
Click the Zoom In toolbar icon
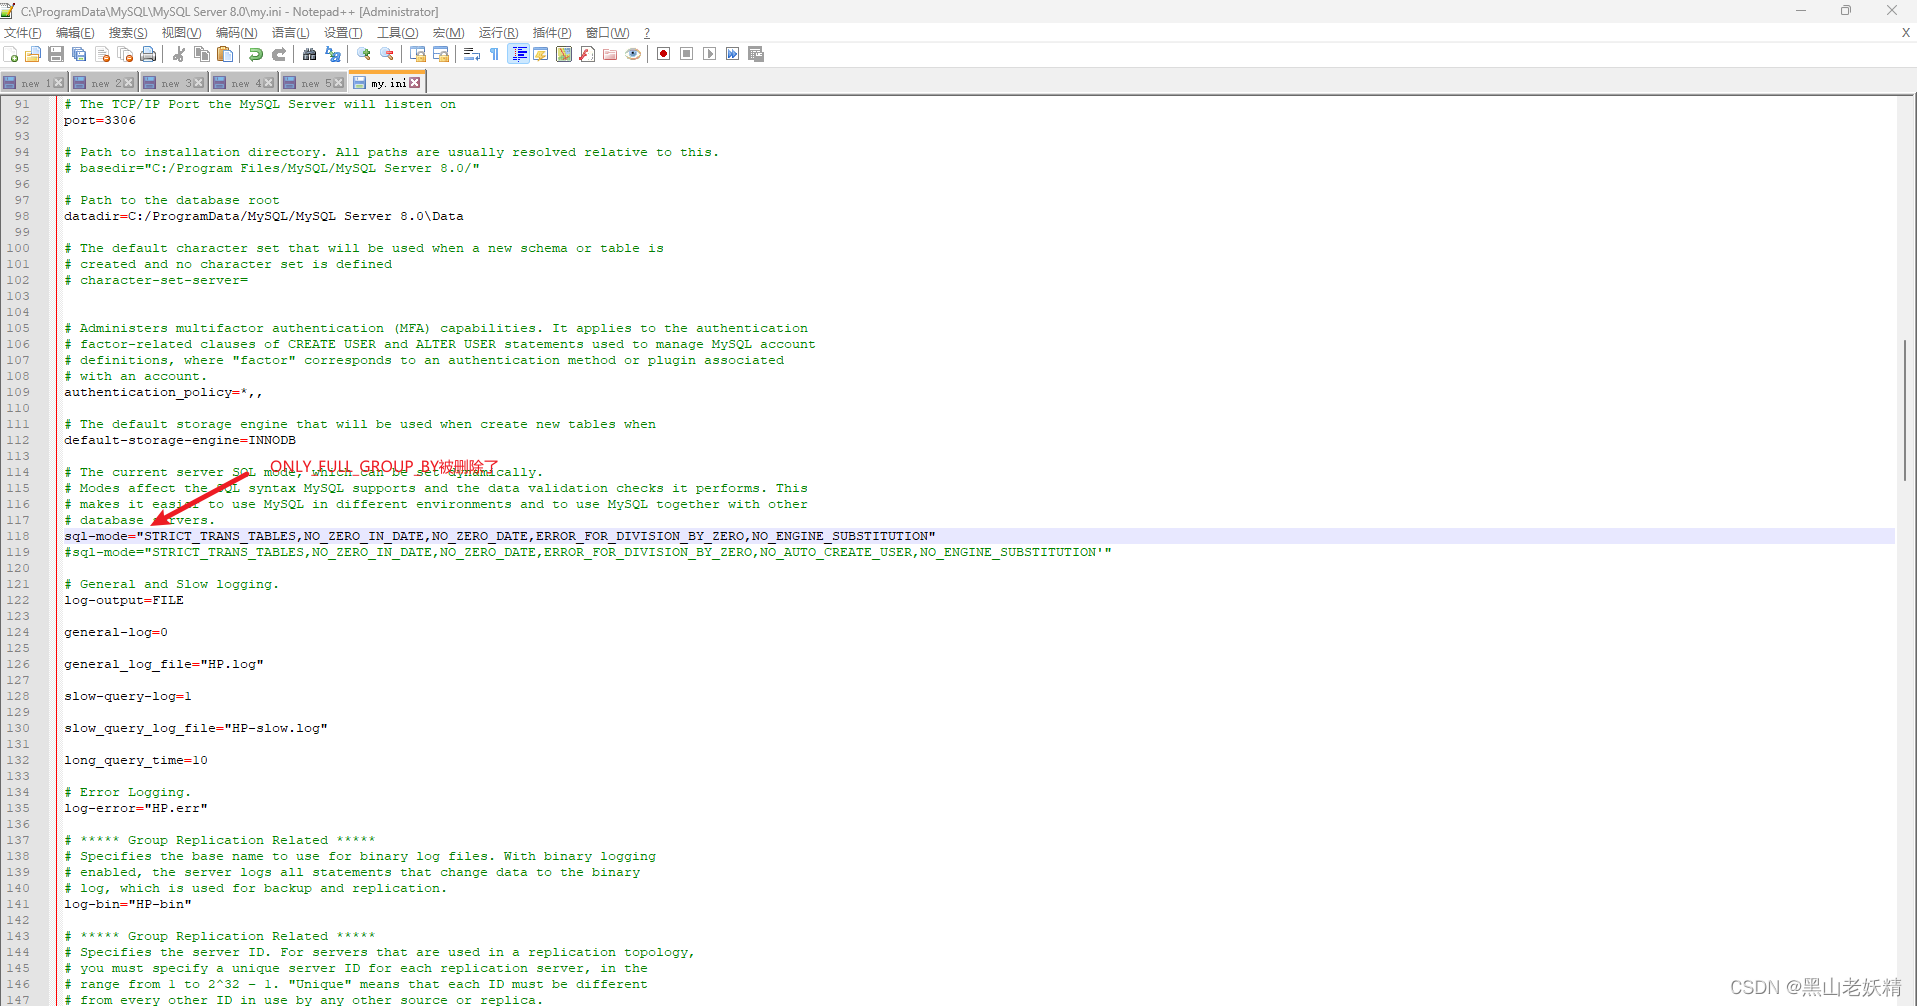click(x=364, y=54)
